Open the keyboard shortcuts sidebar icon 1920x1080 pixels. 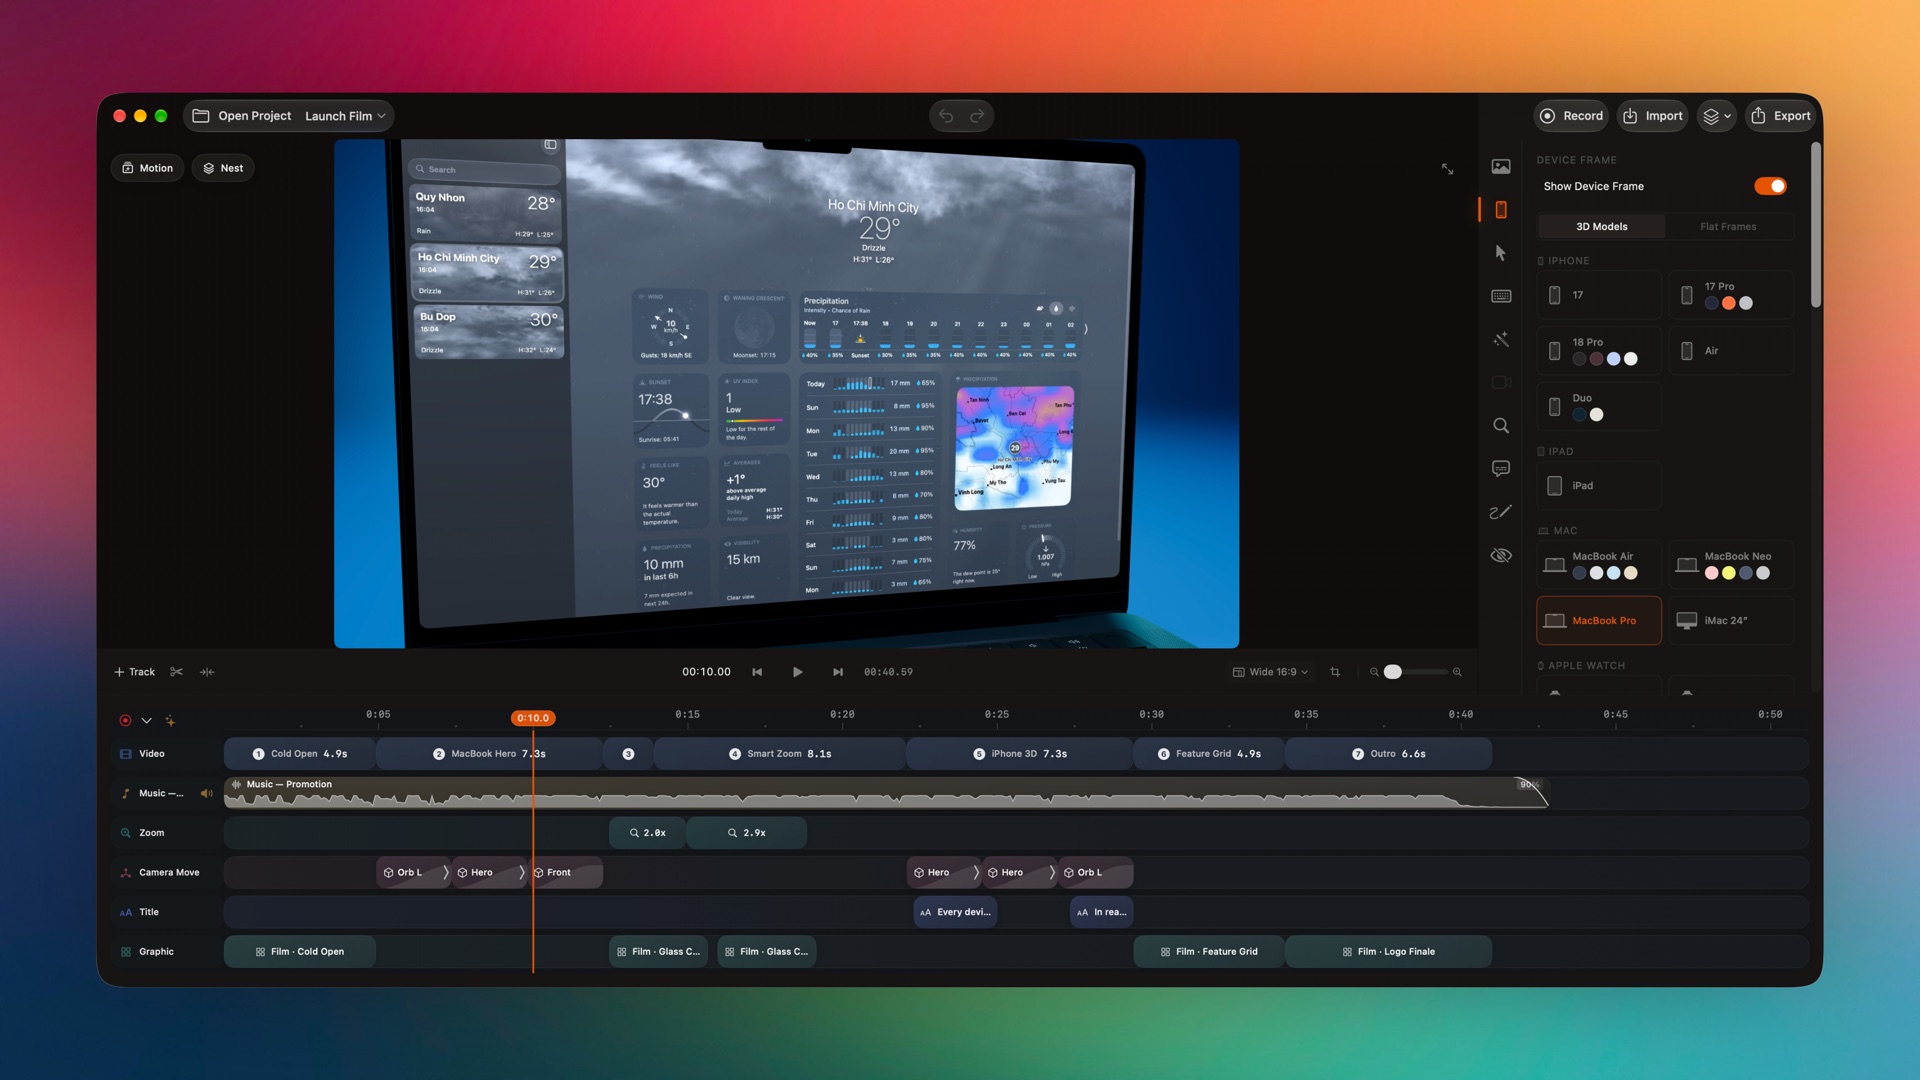[1501, 296]
